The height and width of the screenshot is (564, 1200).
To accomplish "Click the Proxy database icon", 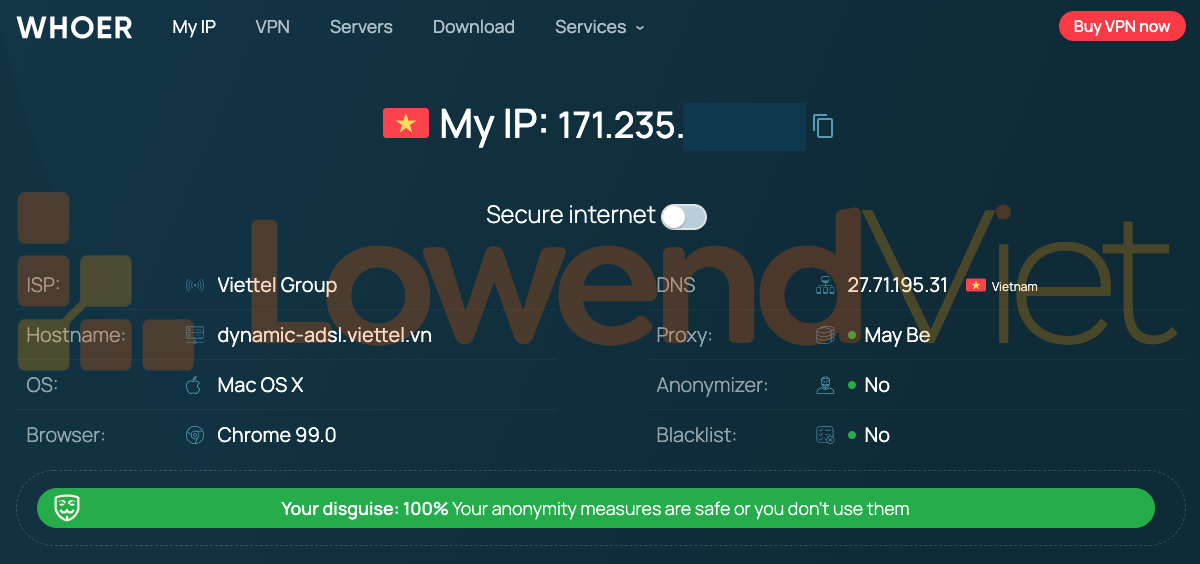I will (825, 335).
